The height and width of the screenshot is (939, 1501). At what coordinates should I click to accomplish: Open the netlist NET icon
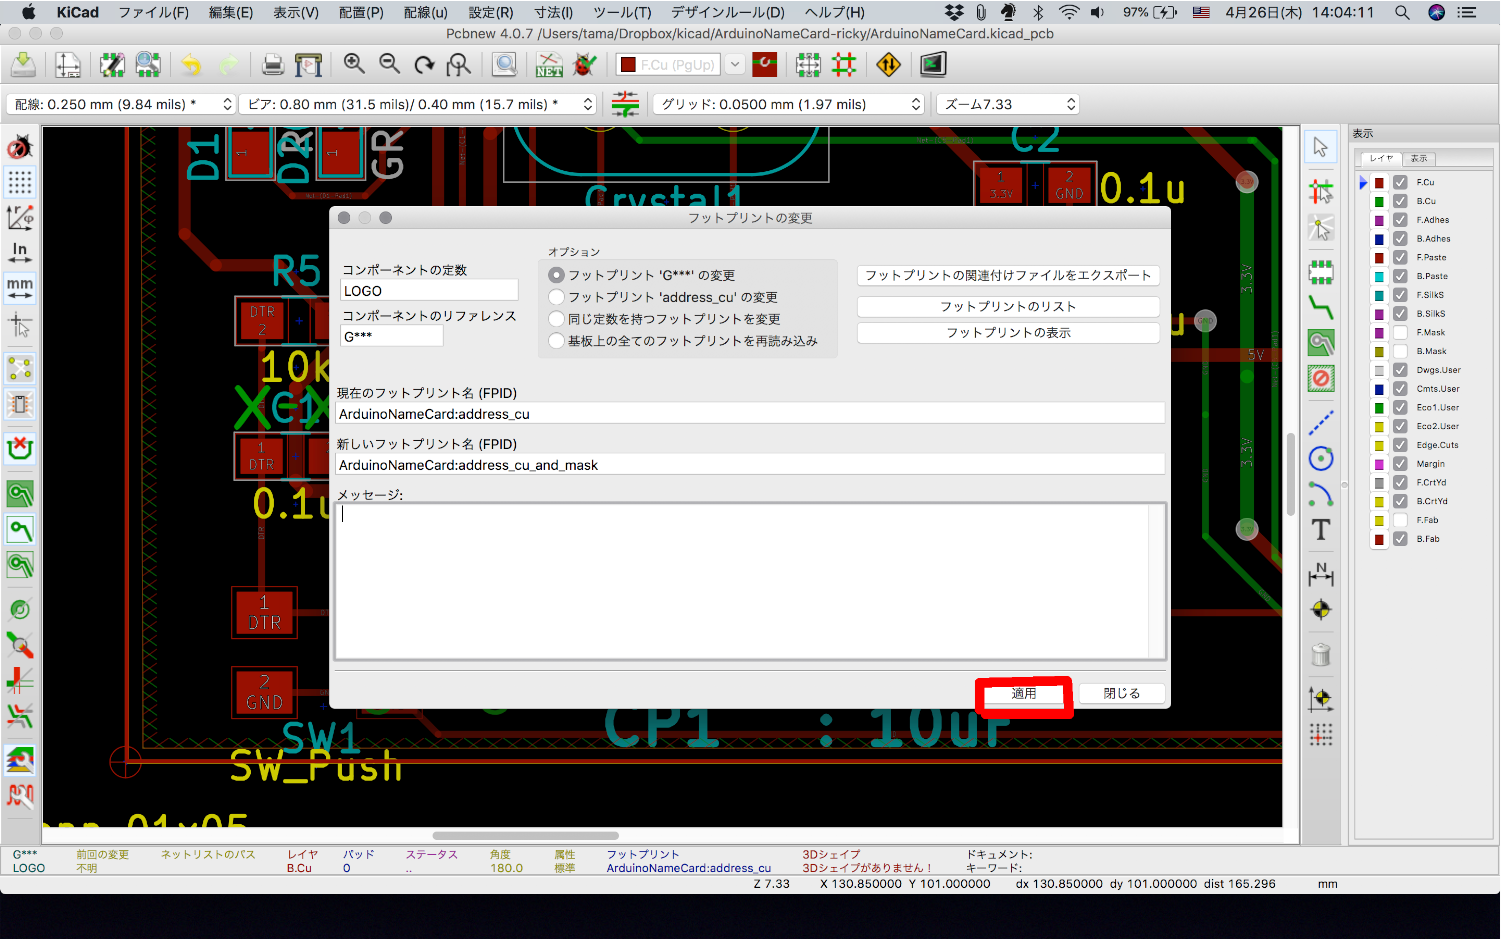(x=549, y=65)
